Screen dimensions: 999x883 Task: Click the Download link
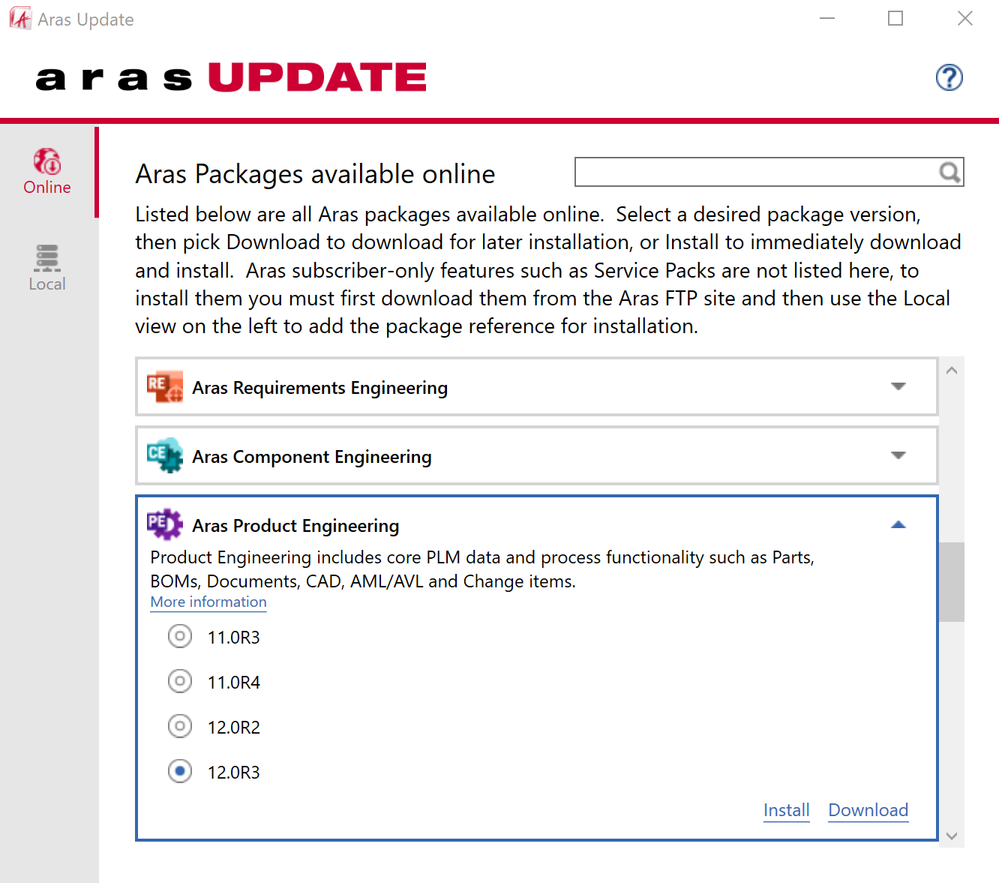[868, 810]
